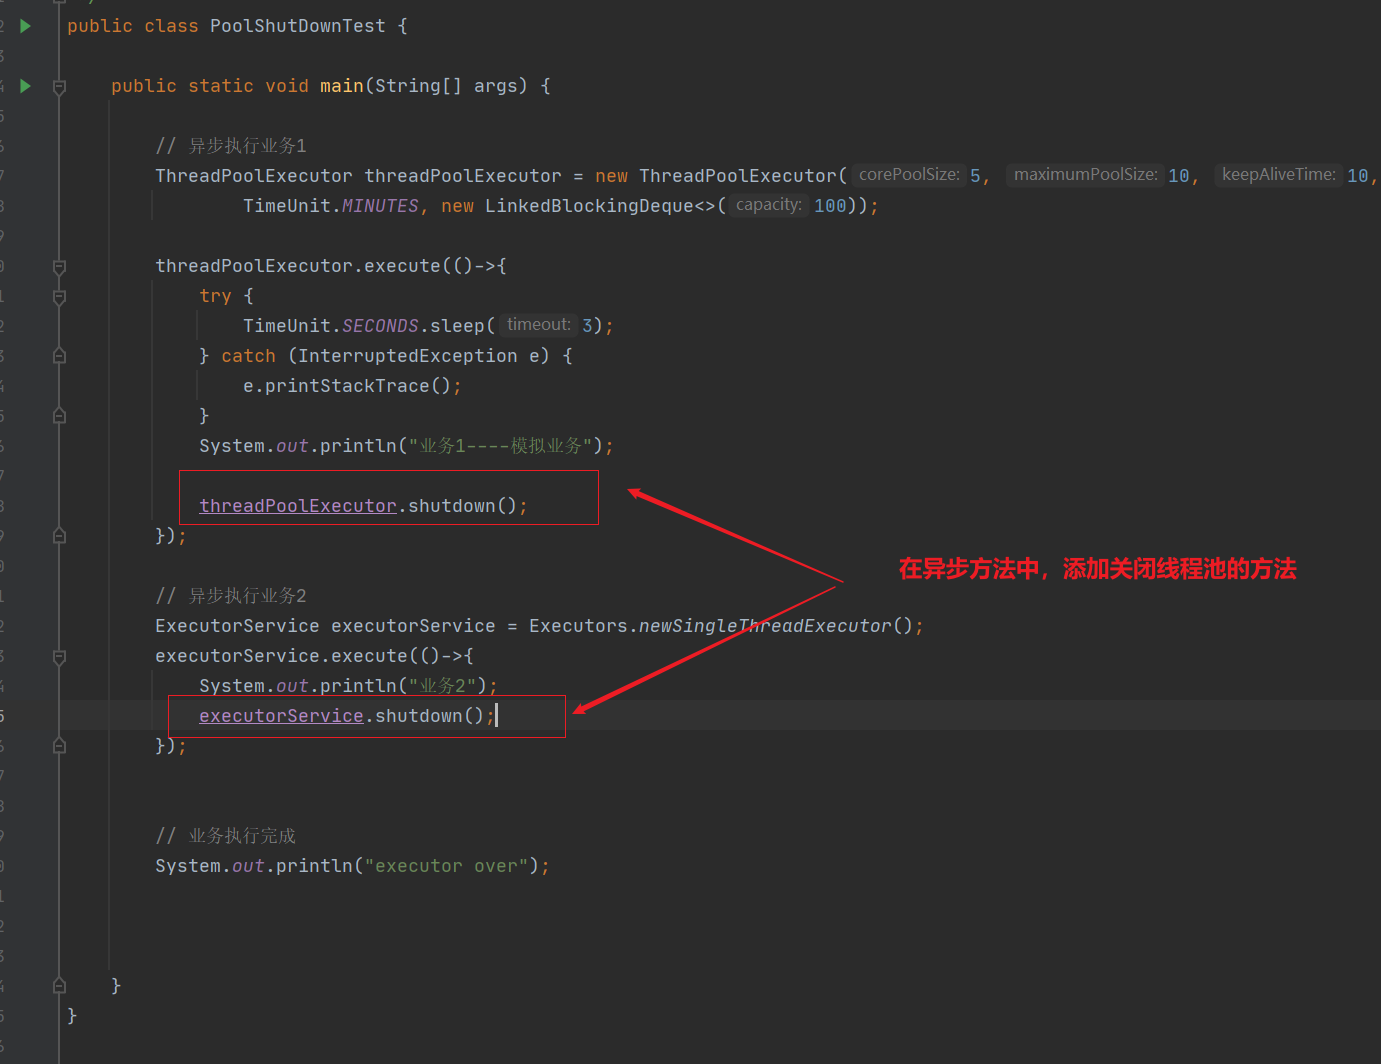Toggle fold end marker below threadPoolExecutor.shutdown

tap(59, 536)
